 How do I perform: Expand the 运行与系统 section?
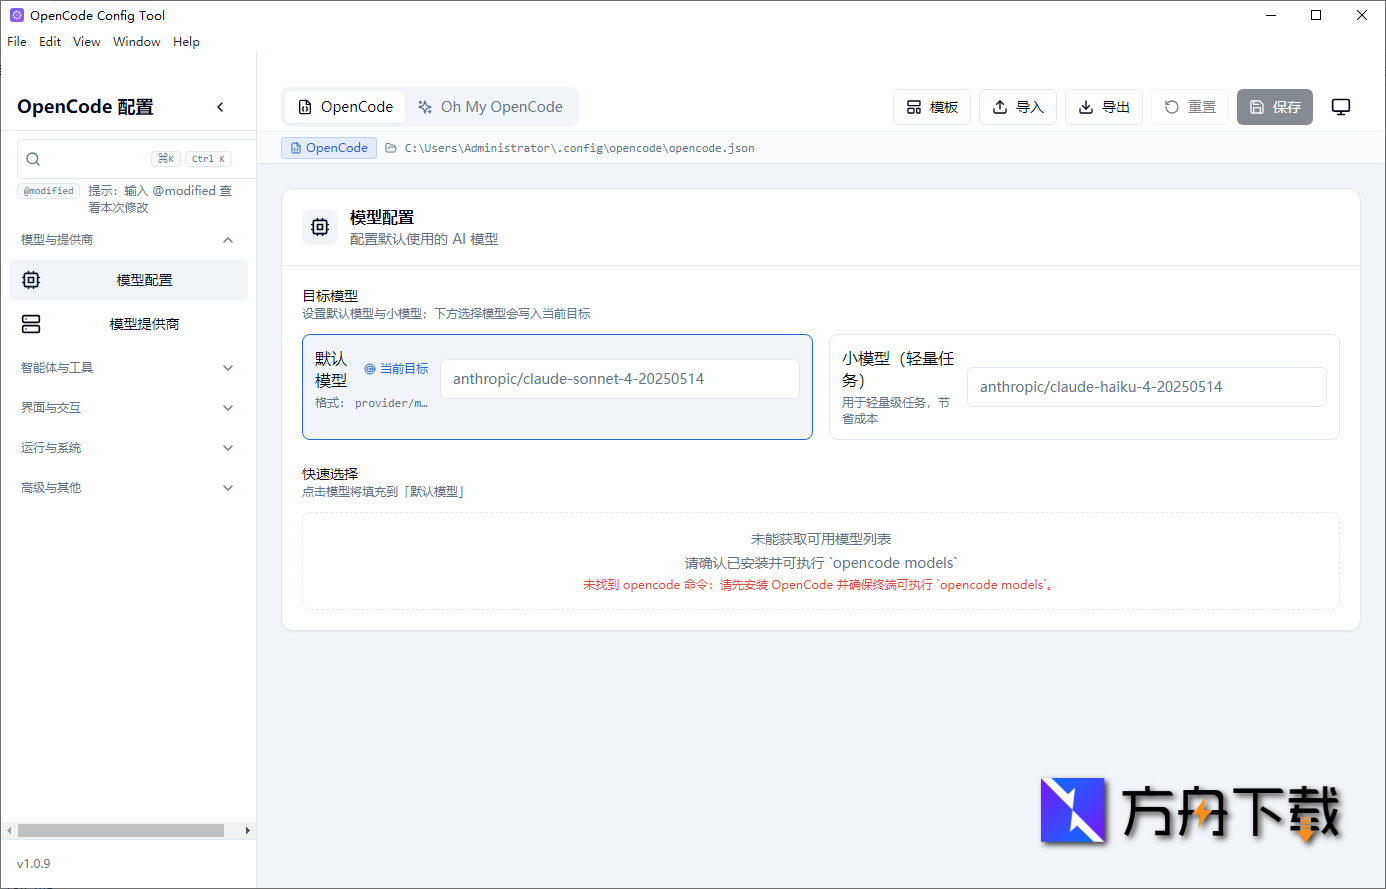click(x=227, y=447)
